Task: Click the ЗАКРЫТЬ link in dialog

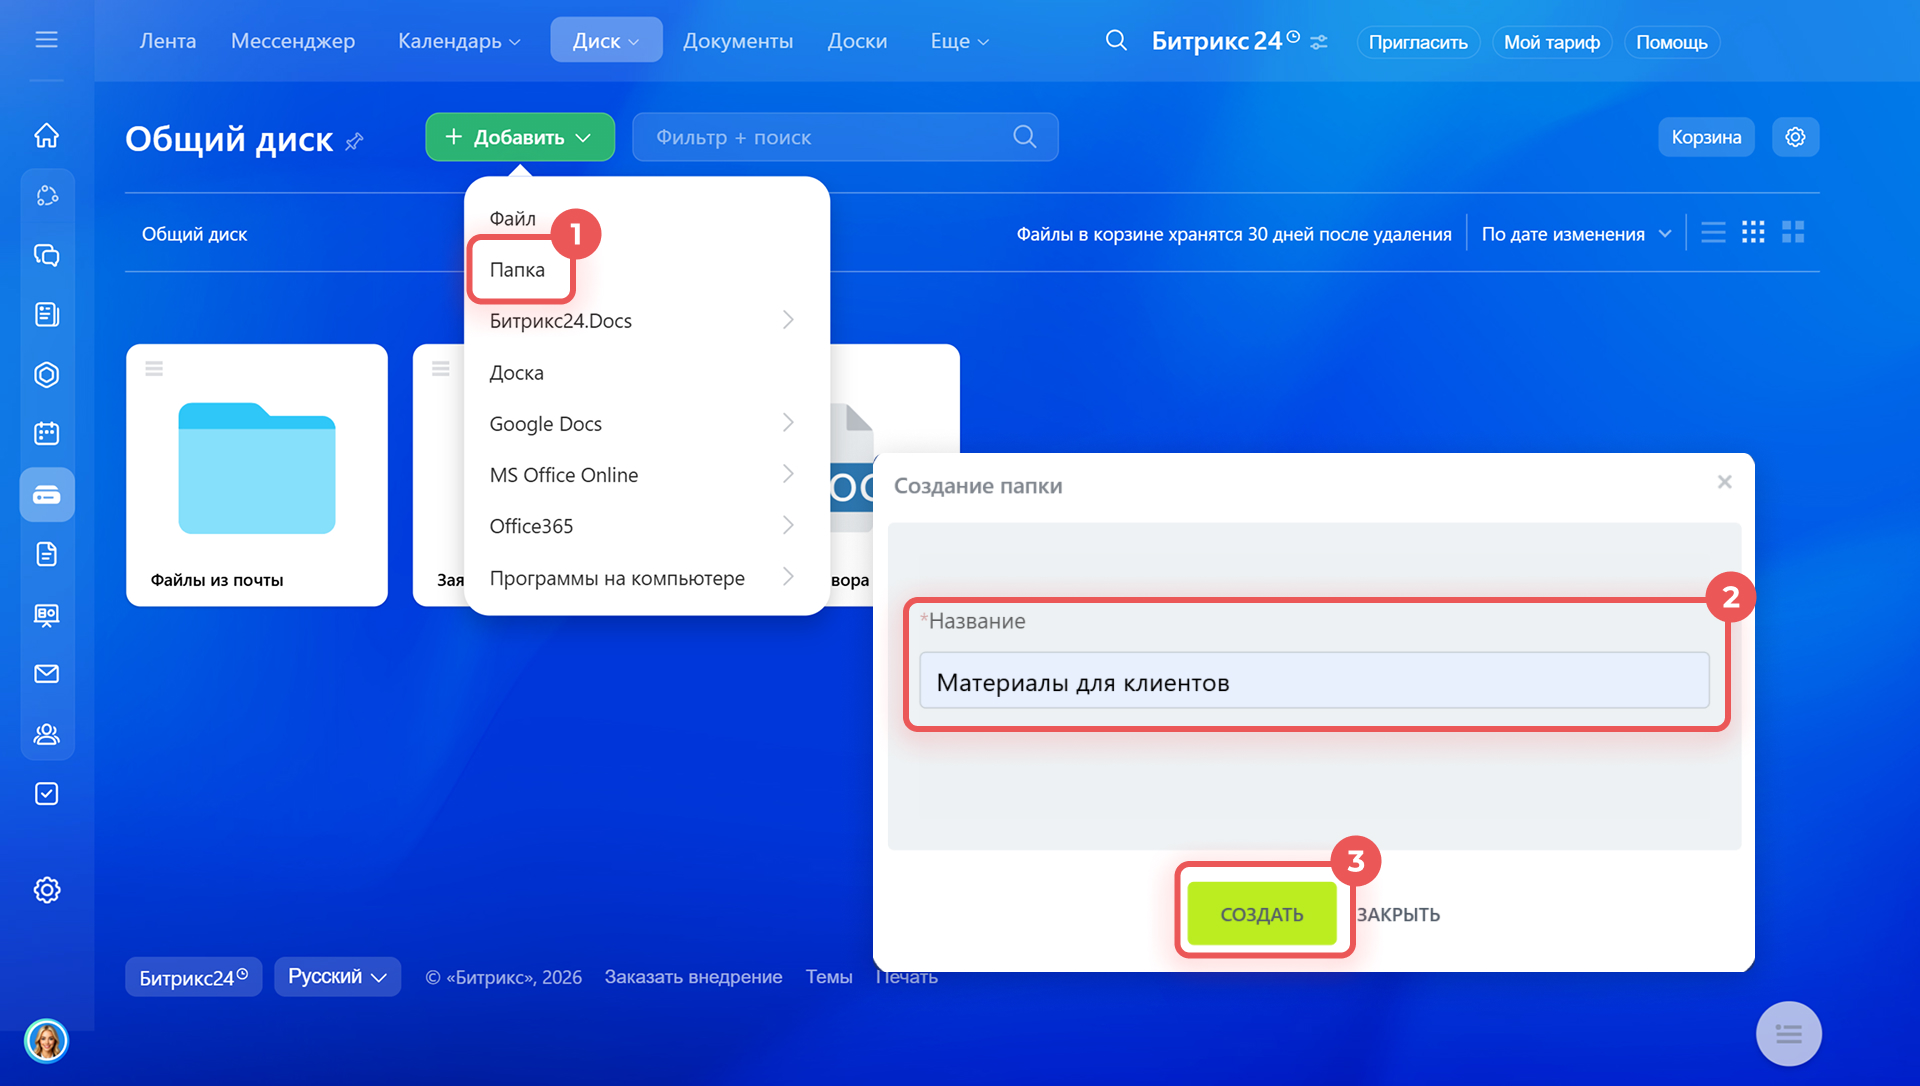Action: point(1398,915)
